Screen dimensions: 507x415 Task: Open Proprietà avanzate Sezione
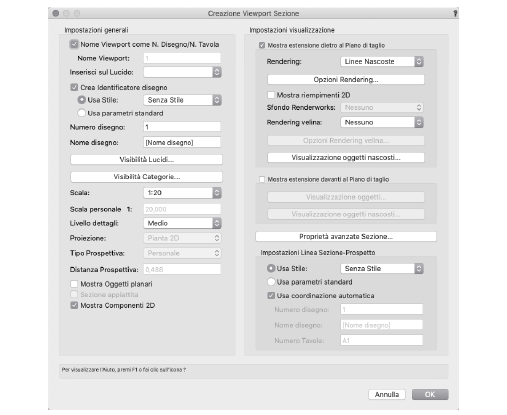point(346,237)
